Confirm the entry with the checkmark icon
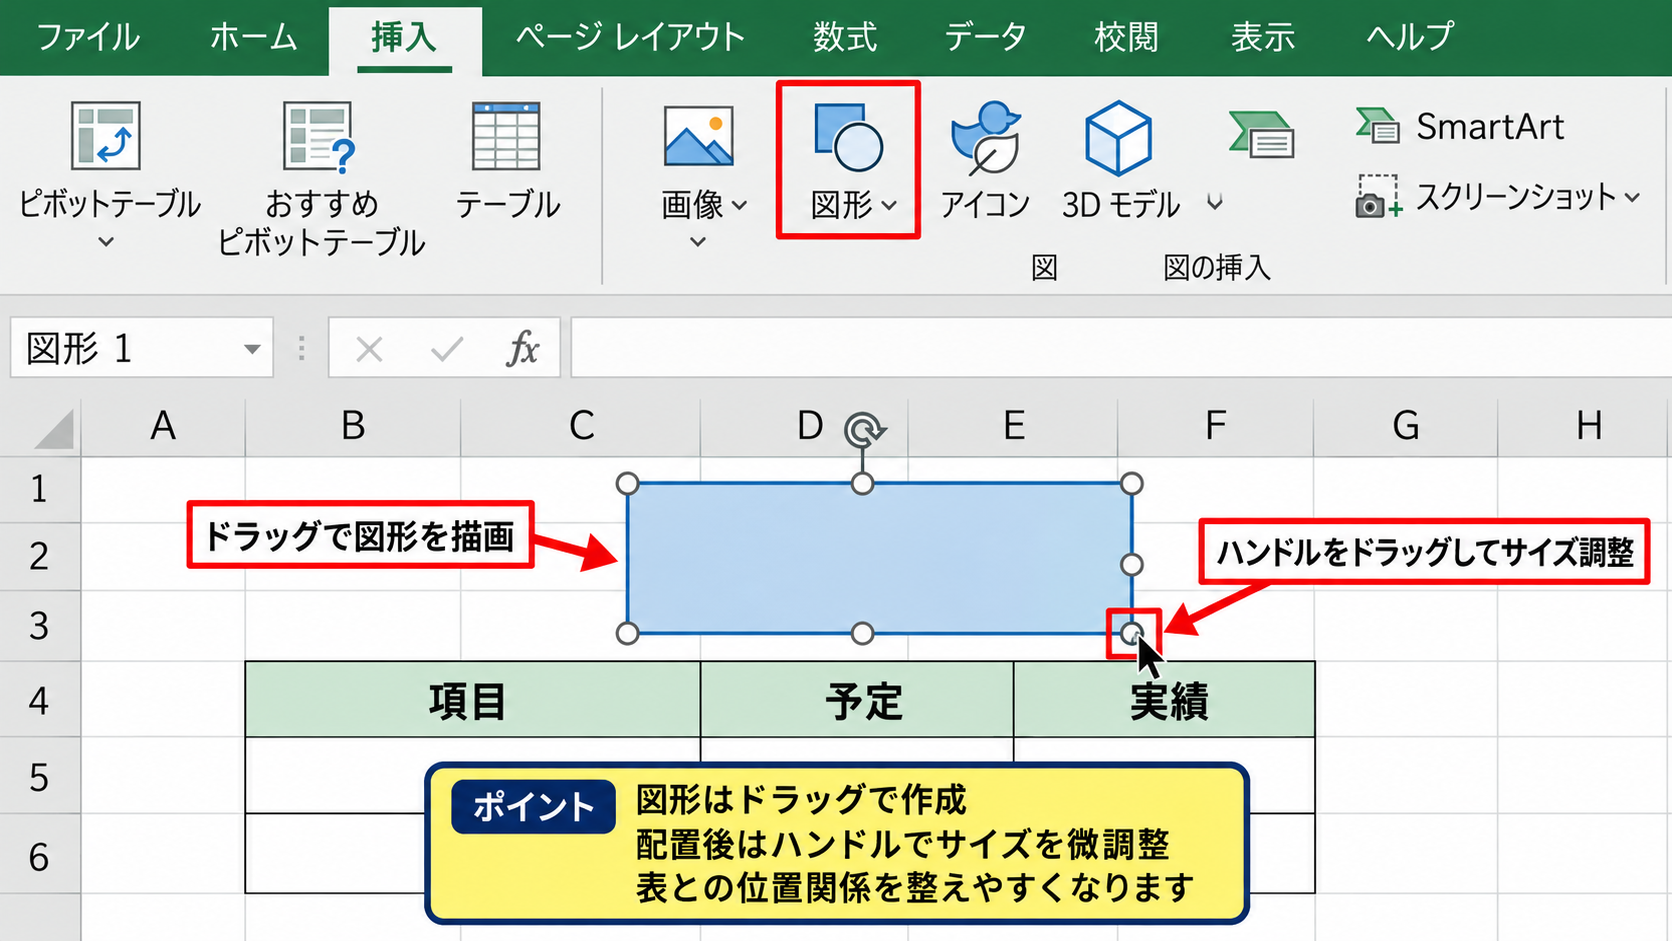 tap(446, 349)
